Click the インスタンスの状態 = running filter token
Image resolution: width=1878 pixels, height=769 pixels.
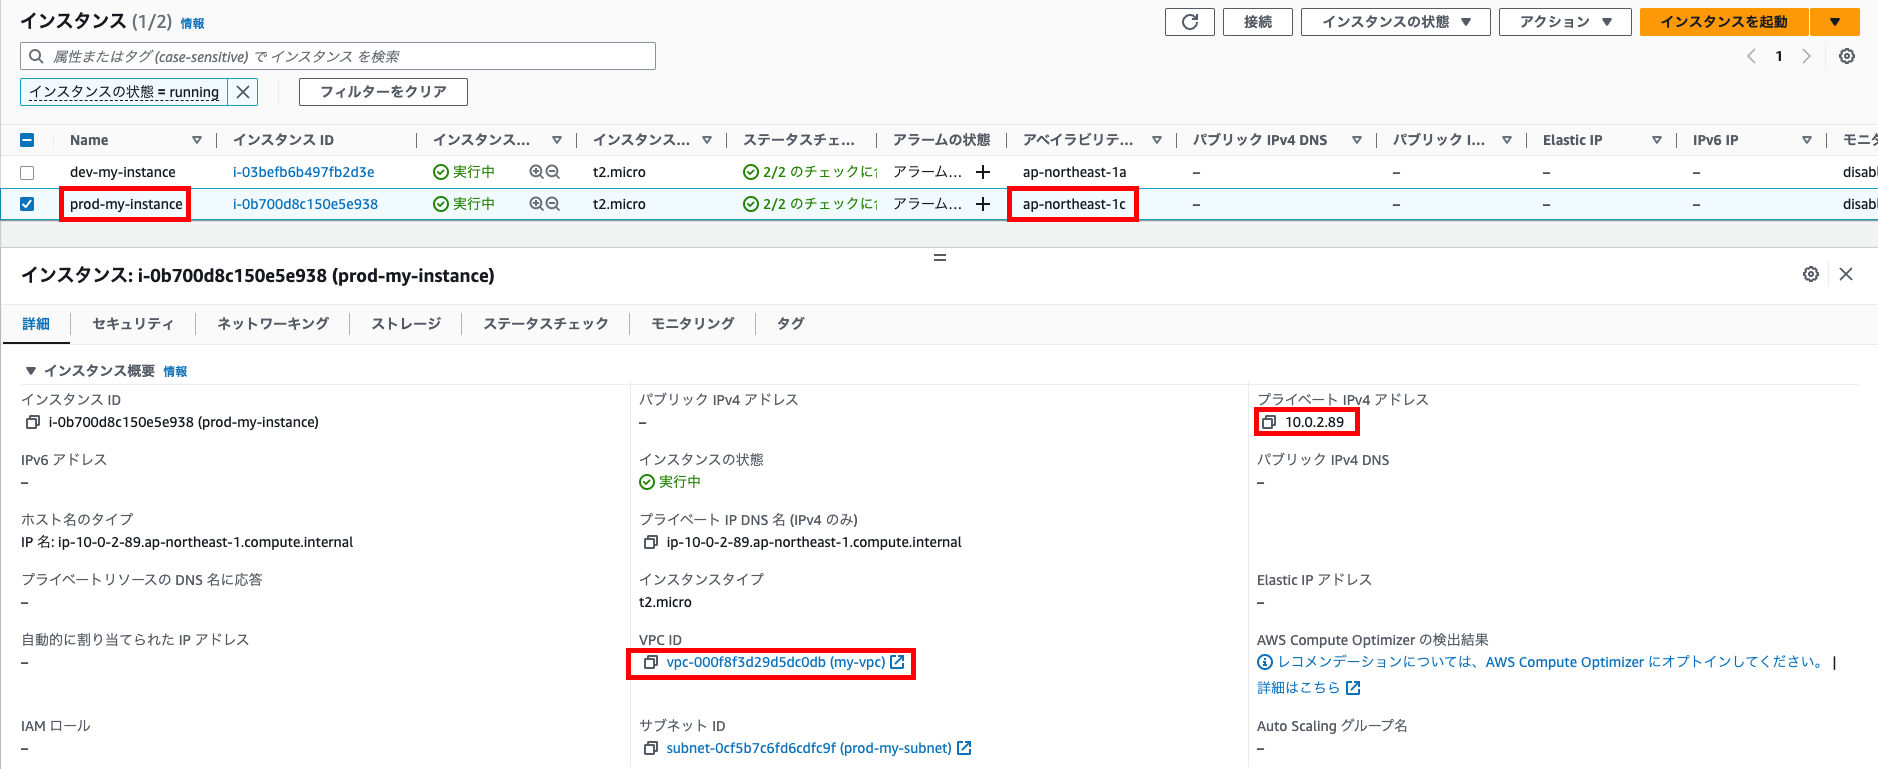click(124, 92)
